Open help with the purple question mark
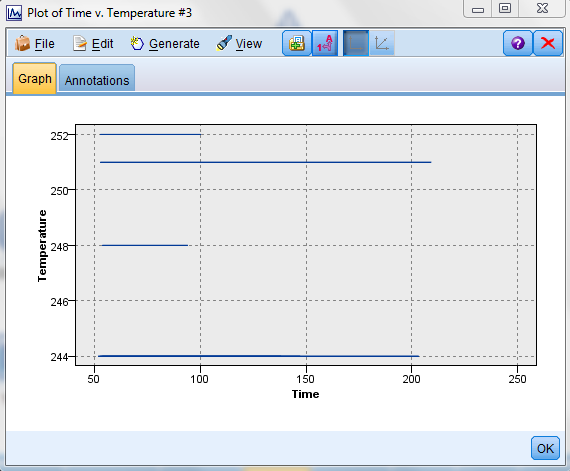570x471 pixels. [518, 43]
